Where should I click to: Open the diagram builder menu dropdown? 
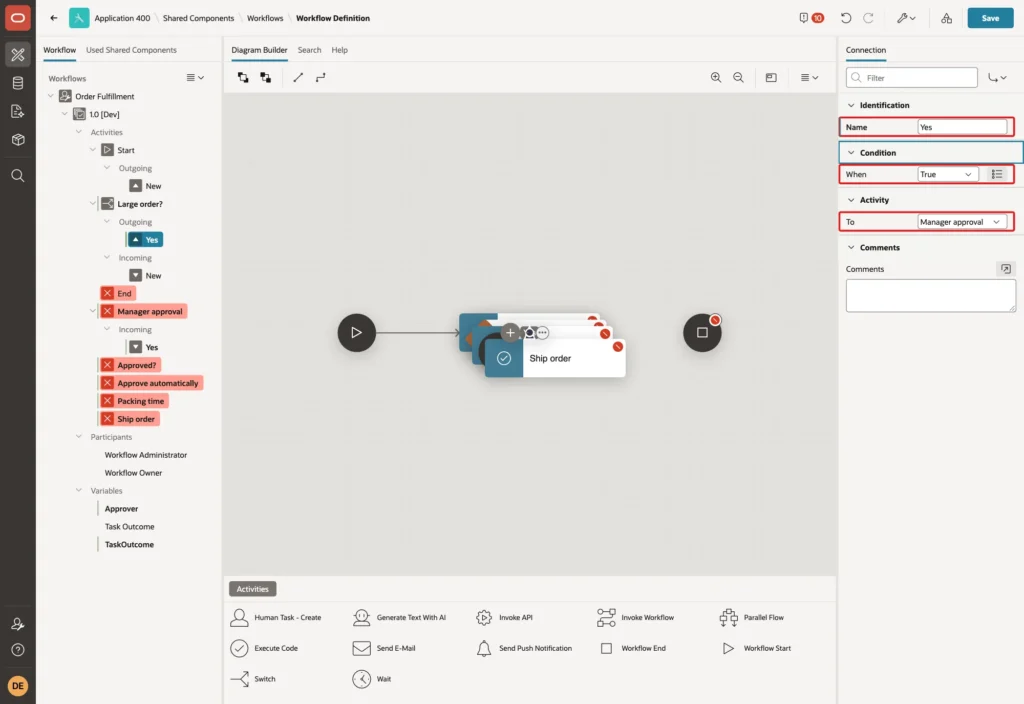pos(809,77)
